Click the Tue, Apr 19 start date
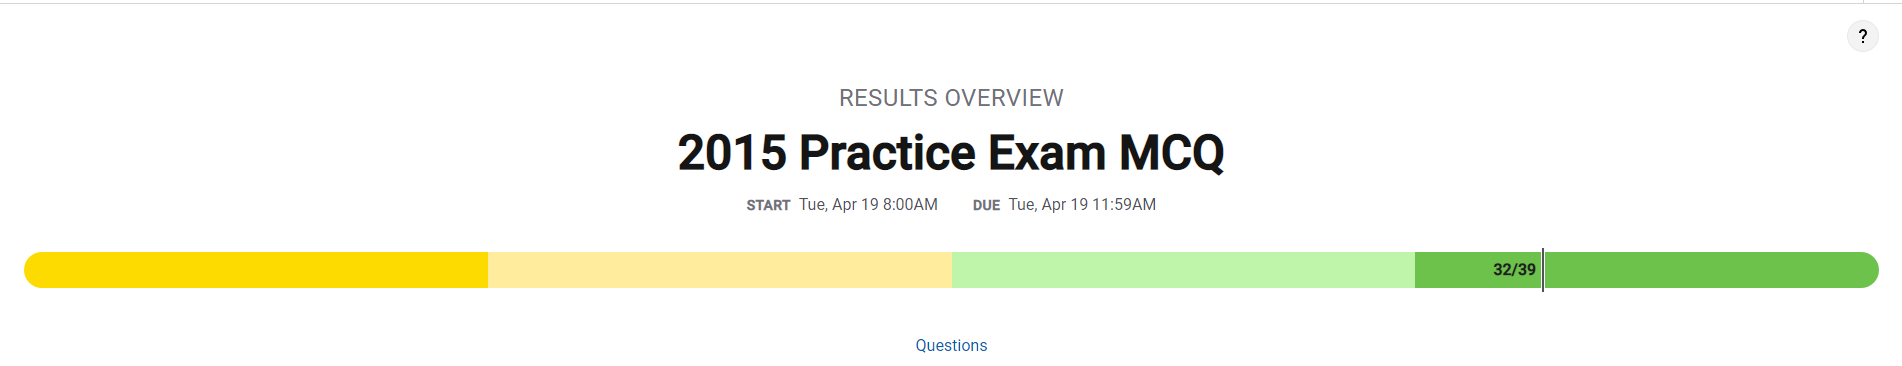This screenshot has width=1902, height=366. [x=839, y=204]
